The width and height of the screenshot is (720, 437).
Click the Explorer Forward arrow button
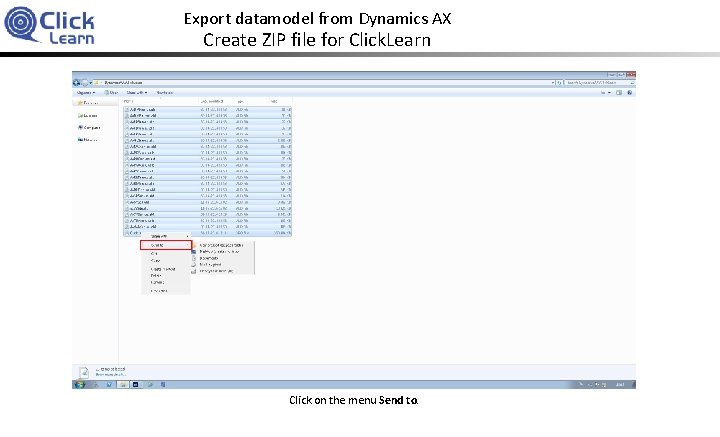tap(85, 83)
